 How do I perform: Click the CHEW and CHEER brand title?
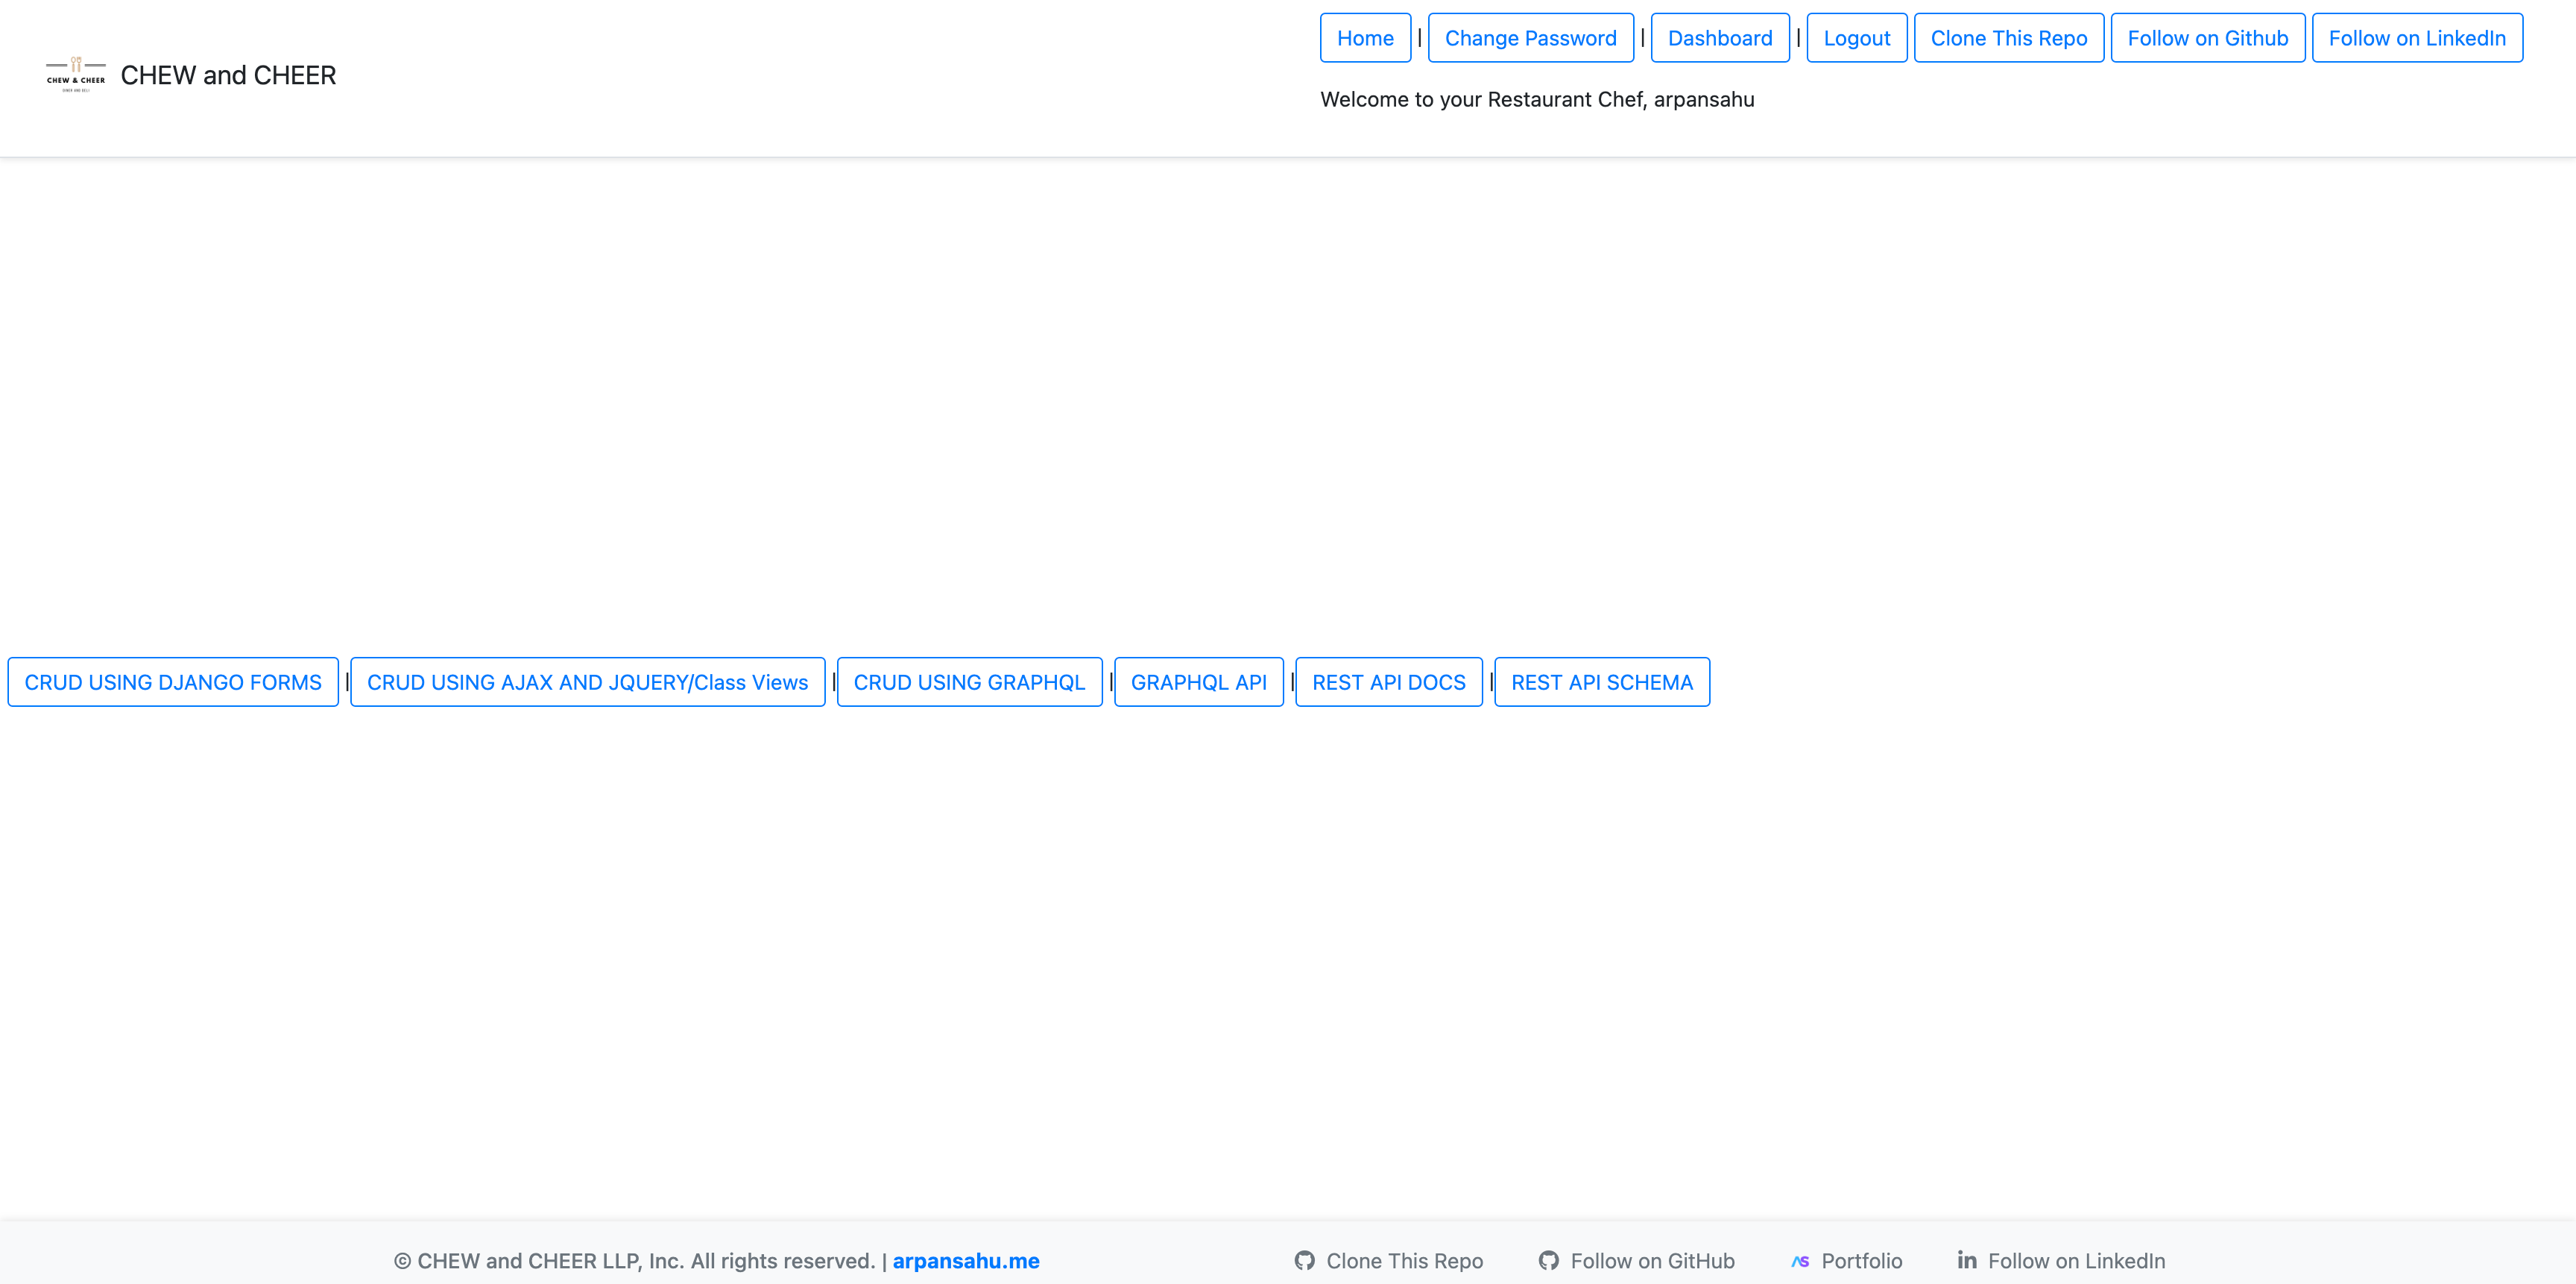pyautogui.click(x=228, y=75)
